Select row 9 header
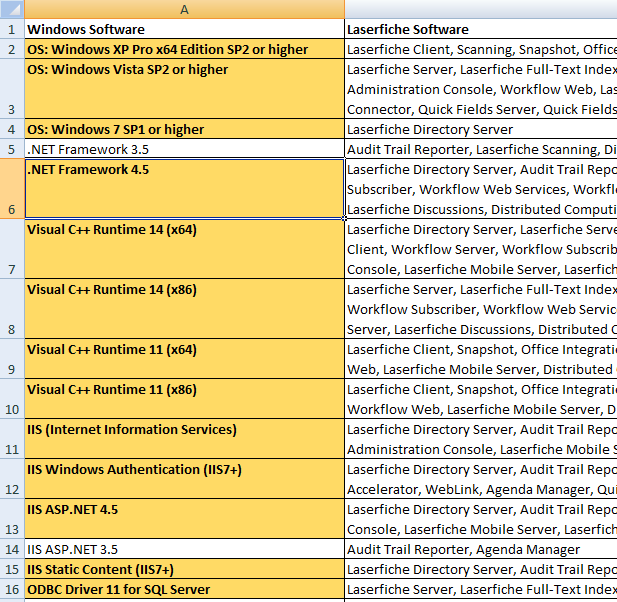 [12, 359]
